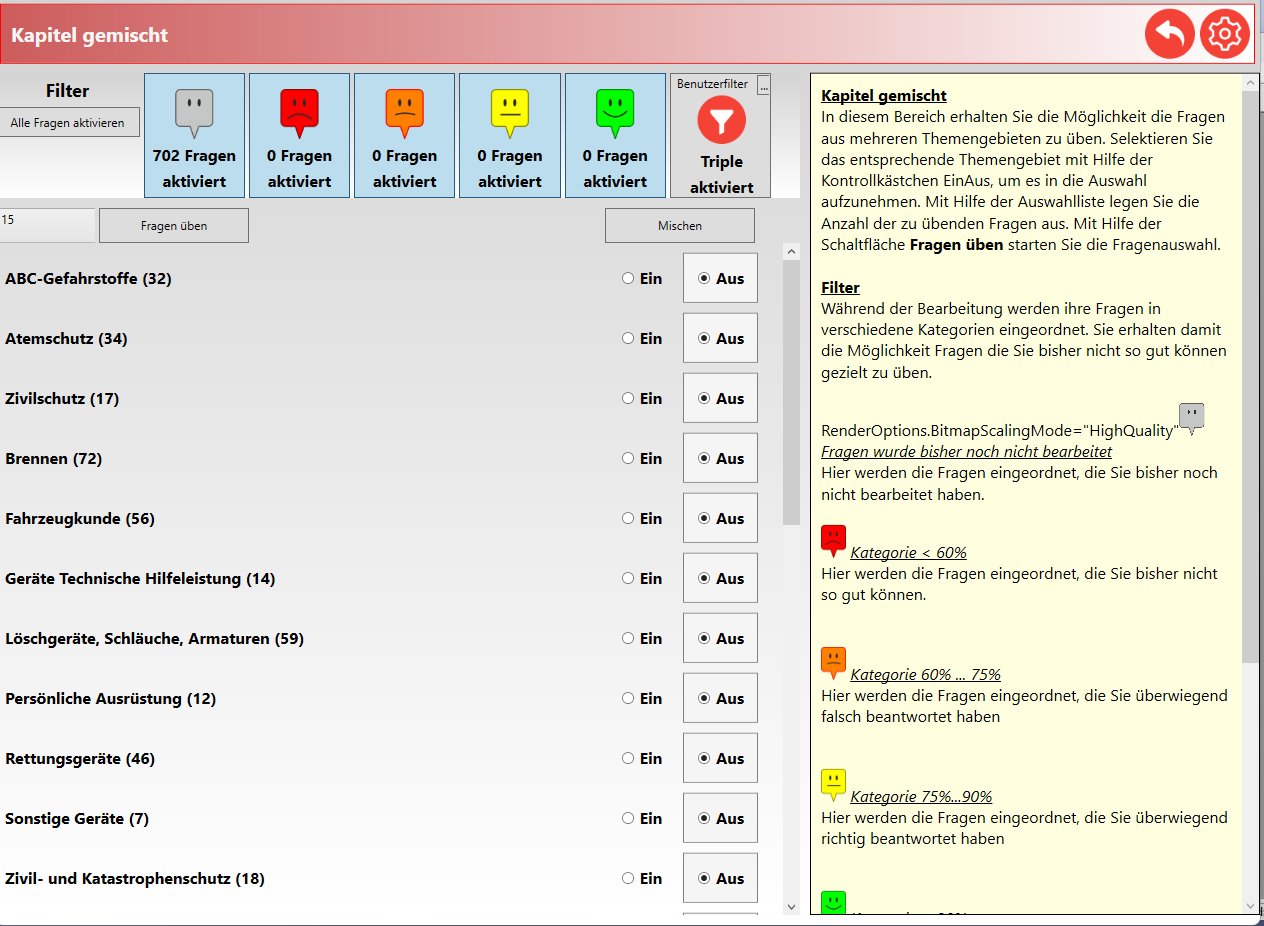Select Aus for Geräte Technische Hilfeleistung

tap(720, 578)
